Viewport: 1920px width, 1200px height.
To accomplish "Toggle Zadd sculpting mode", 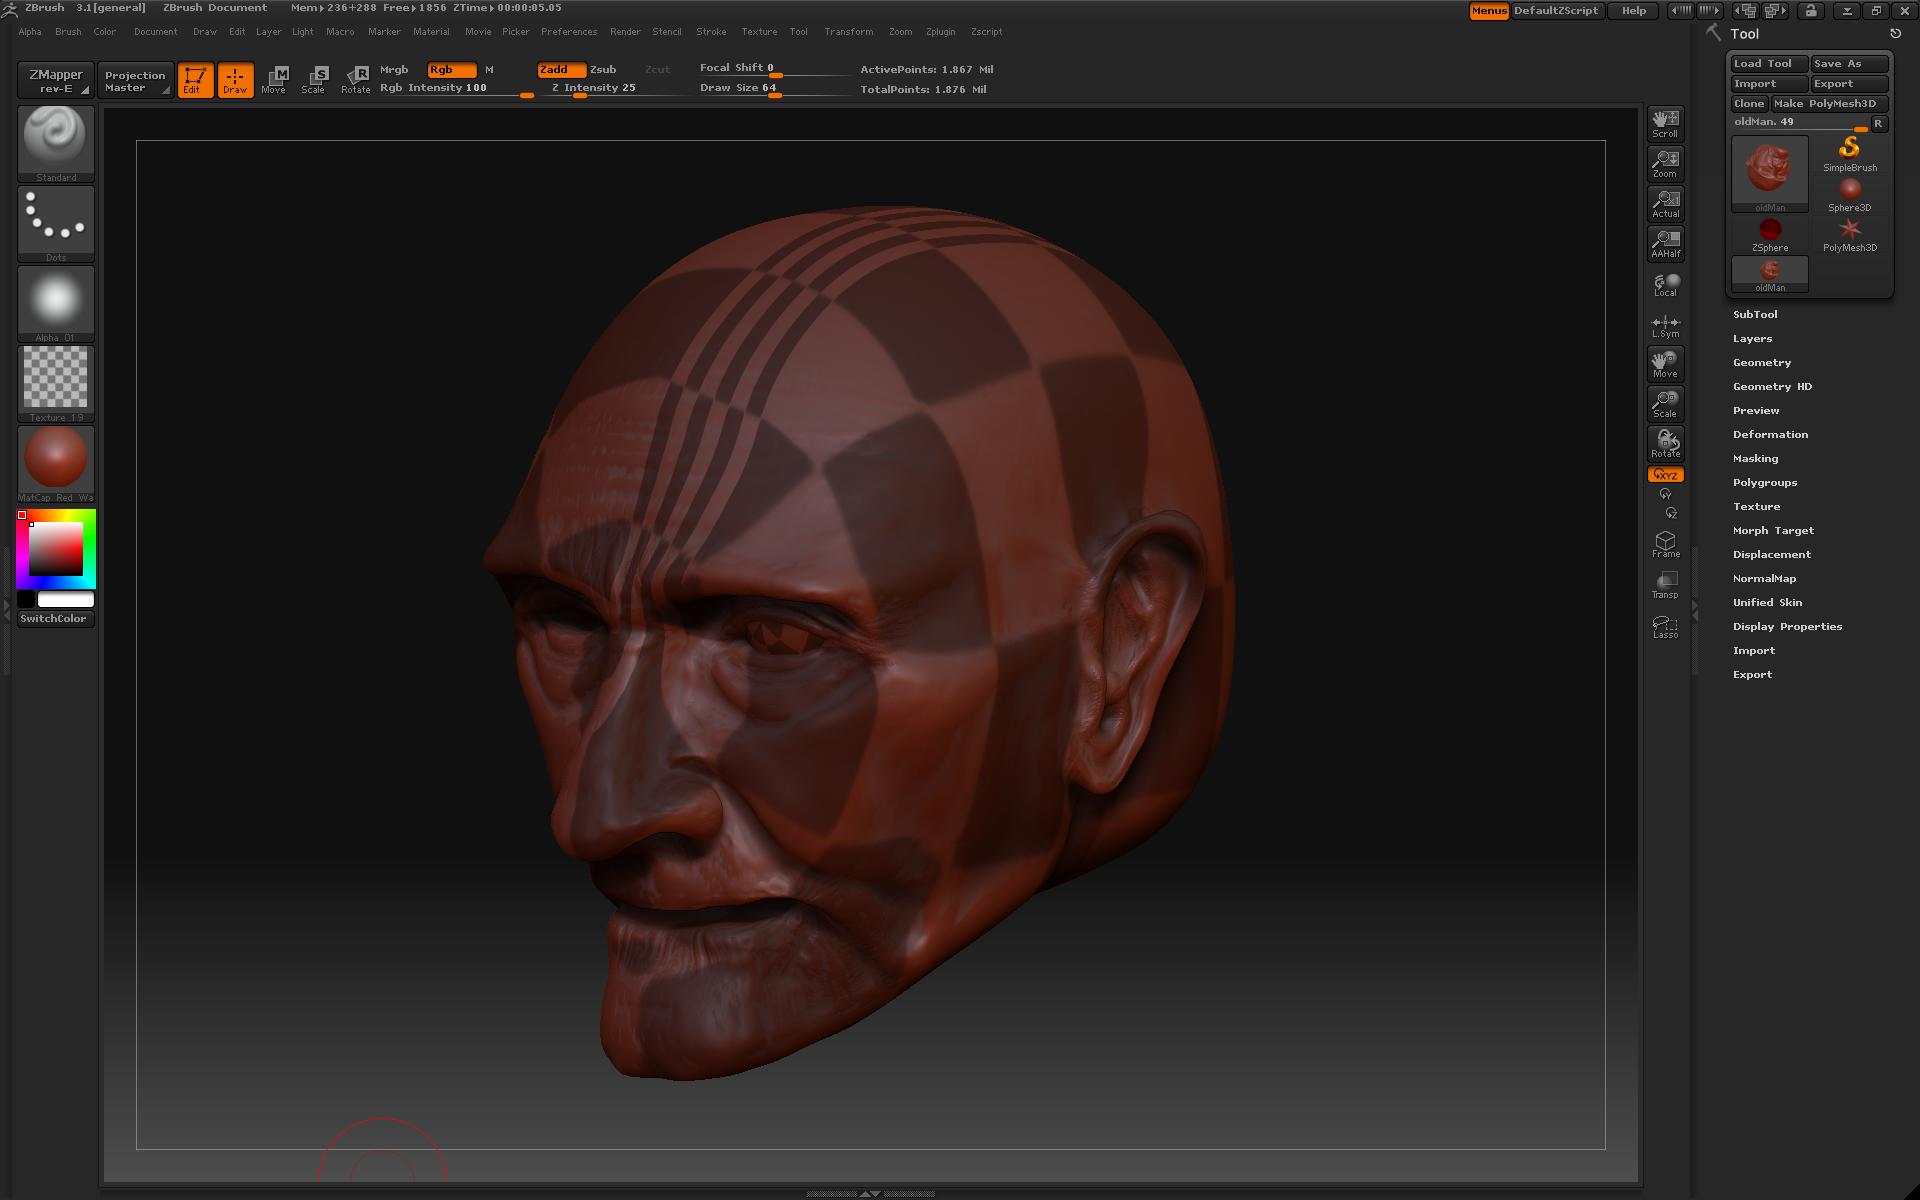I will pyautogui.click(x=560, y=69).
